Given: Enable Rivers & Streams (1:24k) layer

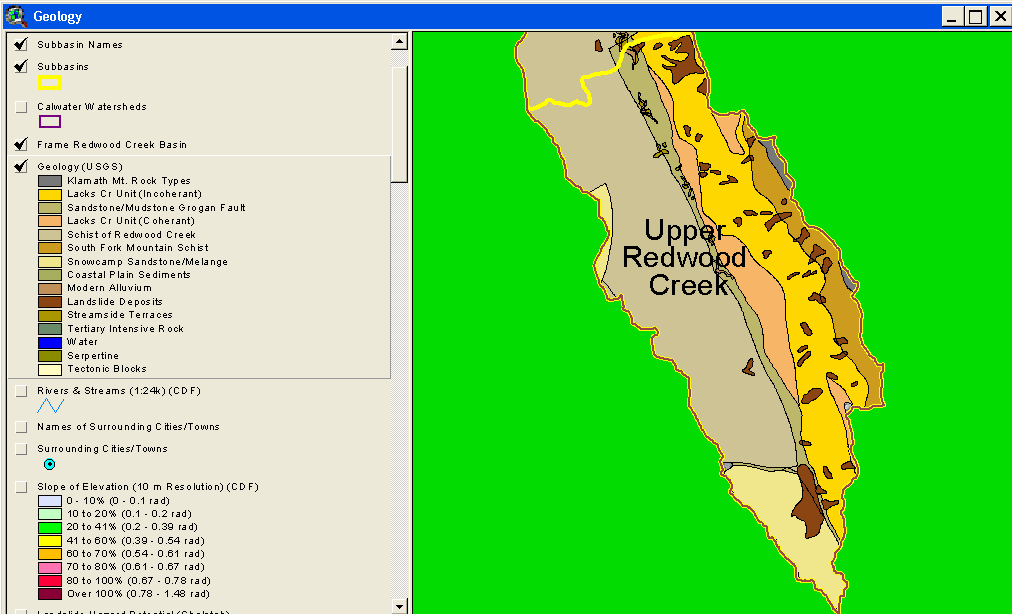Looking at the screenshot, I should pyautogui.click(x=21, y=391).
